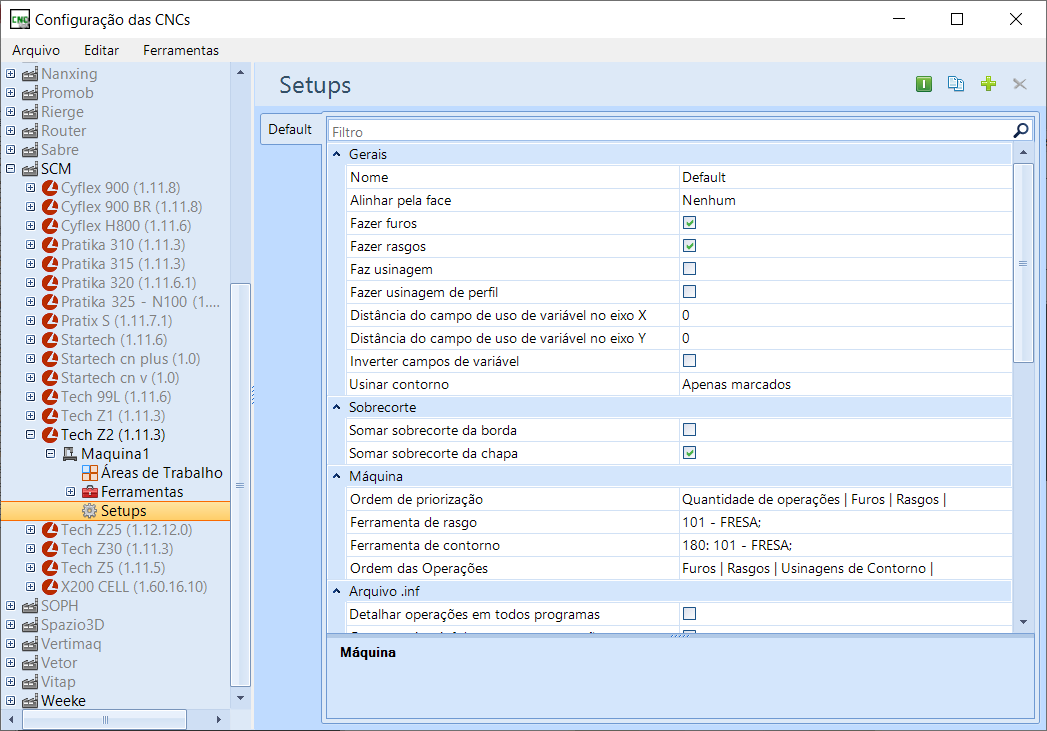Viewport: 1047px width, 731px height.
Task: Click Distância do campo eixo X value
Action: coord(845,315)
